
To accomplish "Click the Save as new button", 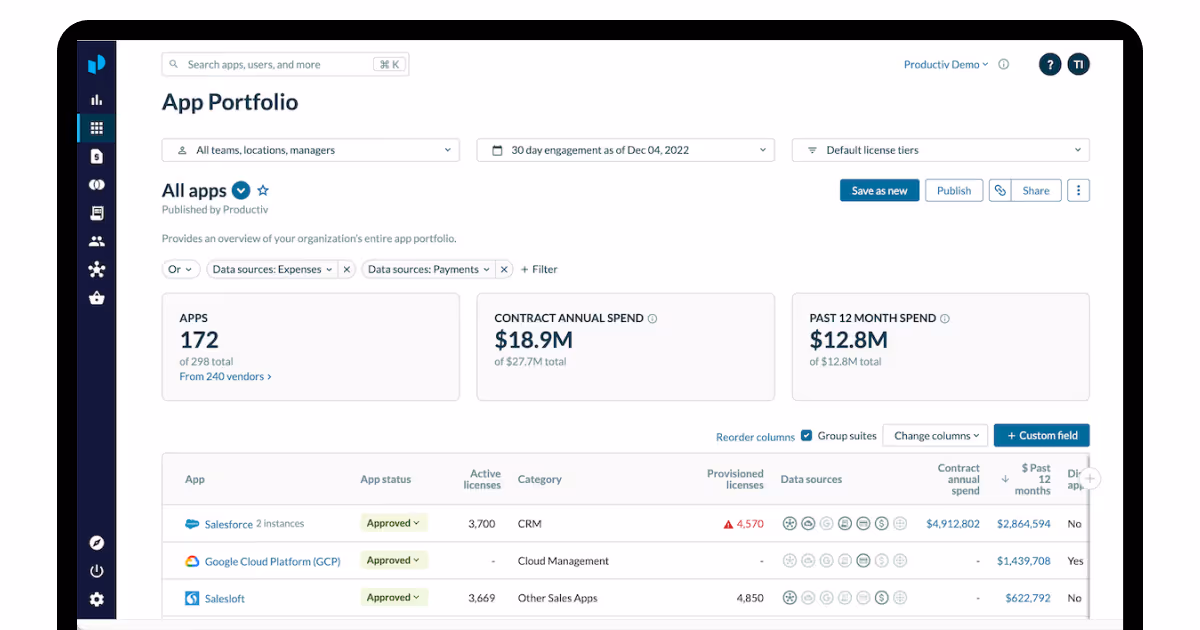I will pos(880,190).
